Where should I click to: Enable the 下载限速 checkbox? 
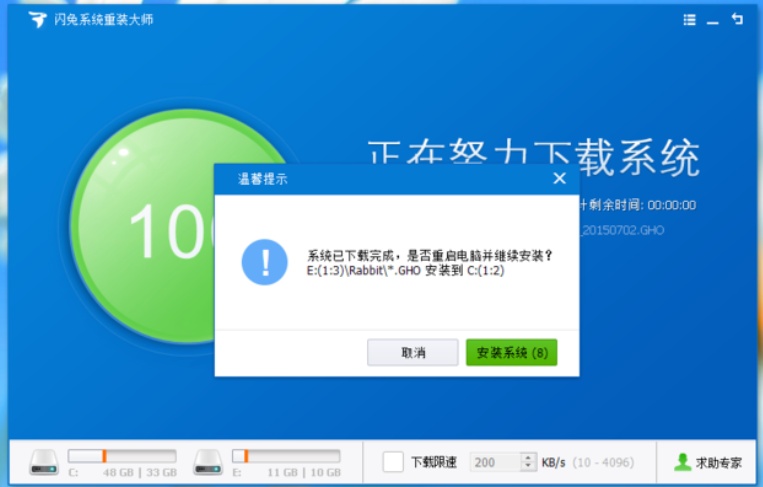(x=393, y=462)
